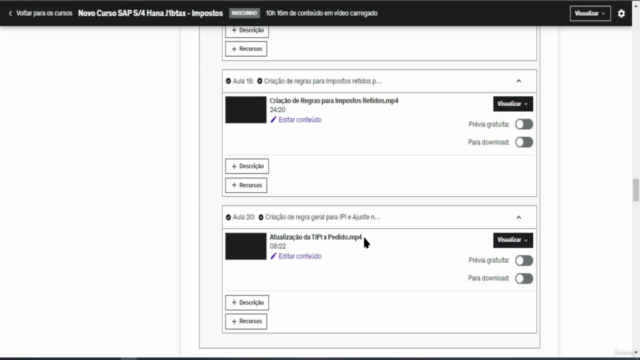
Task: Toggle Para download for Aula 20
Action: tap(524, 278)
